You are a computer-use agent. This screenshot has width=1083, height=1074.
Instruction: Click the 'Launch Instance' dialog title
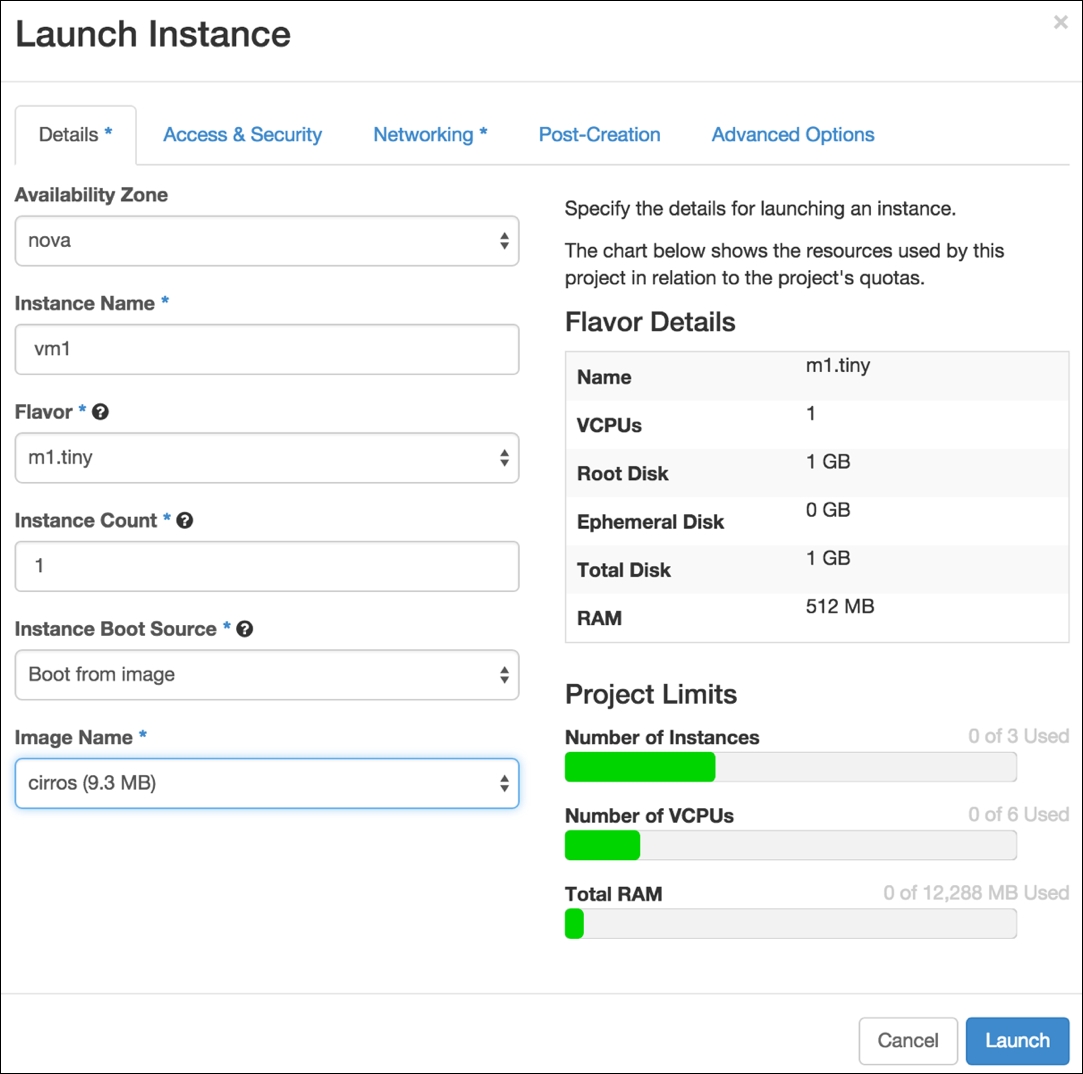153,35
